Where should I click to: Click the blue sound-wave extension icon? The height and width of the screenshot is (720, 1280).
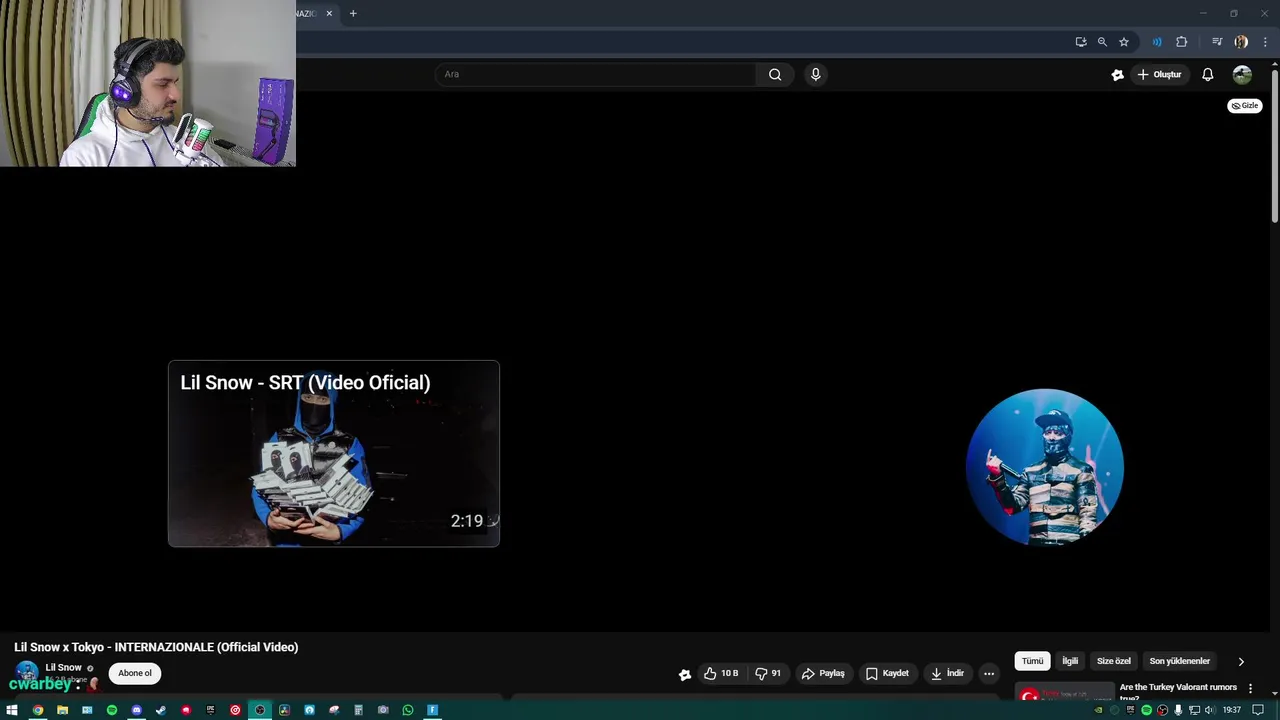pyautogui.click(x=1157, y=42)
